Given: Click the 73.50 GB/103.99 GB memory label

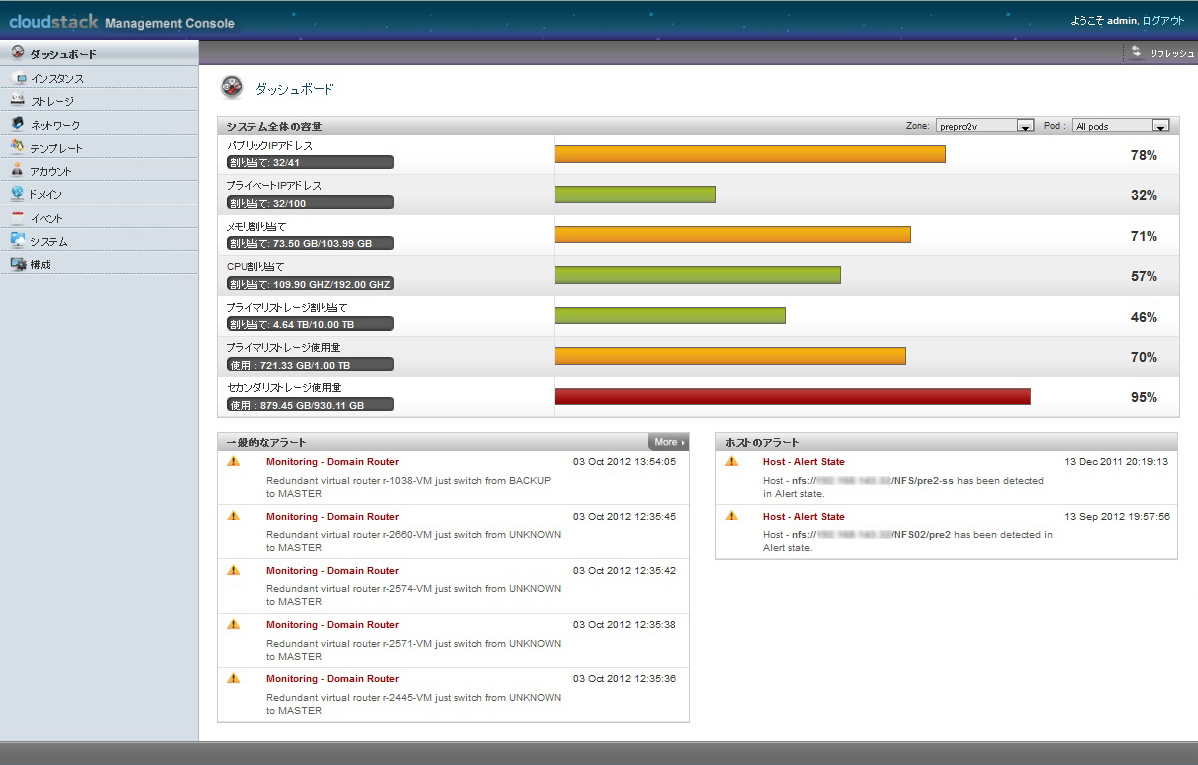Looking at the screenshot, I should pos(310,243).
